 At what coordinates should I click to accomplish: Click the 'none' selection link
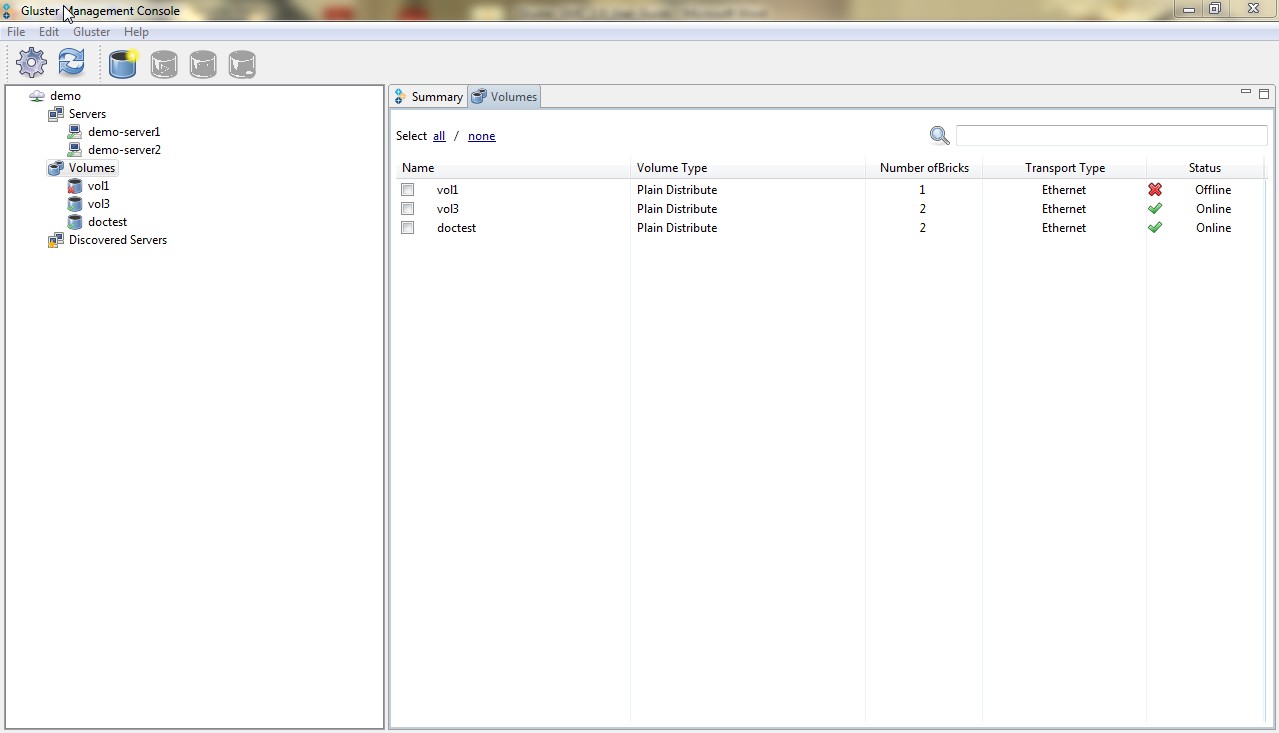481,136
